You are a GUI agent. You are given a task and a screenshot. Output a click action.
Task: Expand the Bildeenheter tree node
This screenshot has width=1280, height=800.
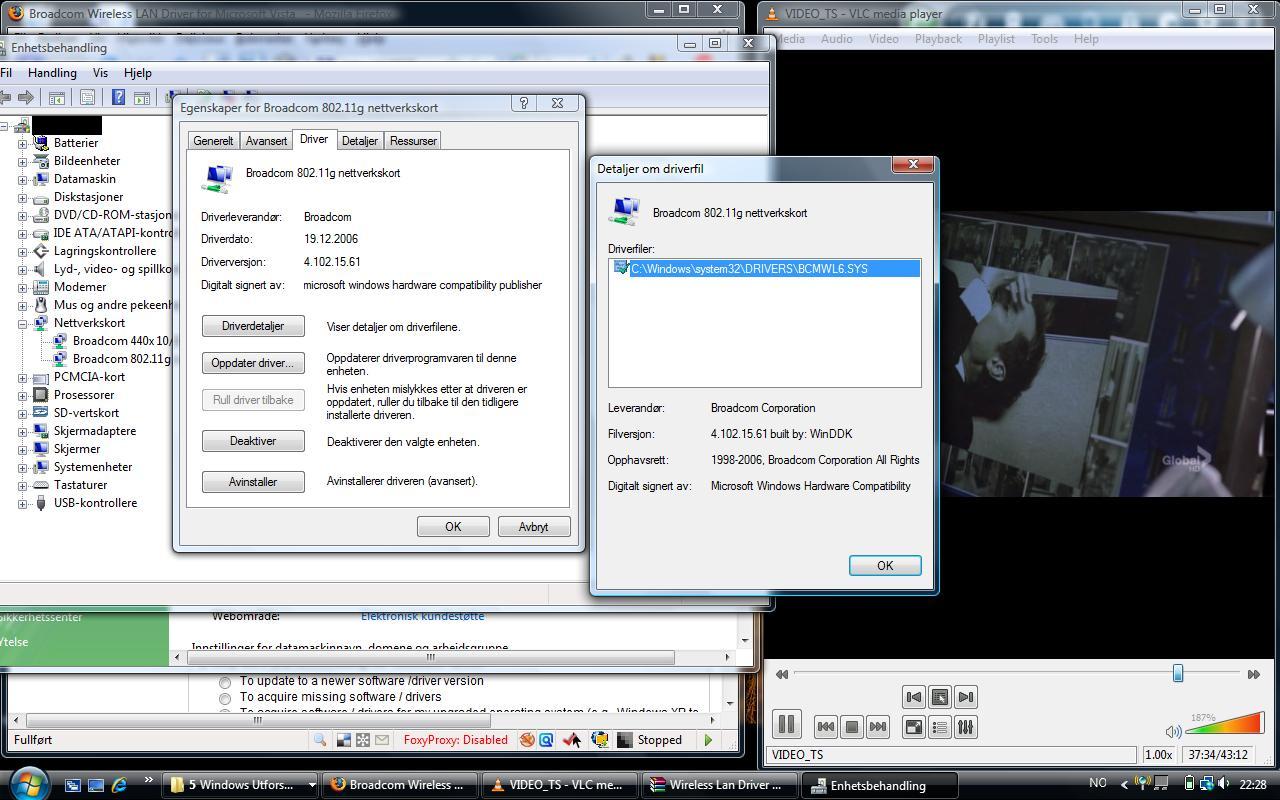pos(22,161)
